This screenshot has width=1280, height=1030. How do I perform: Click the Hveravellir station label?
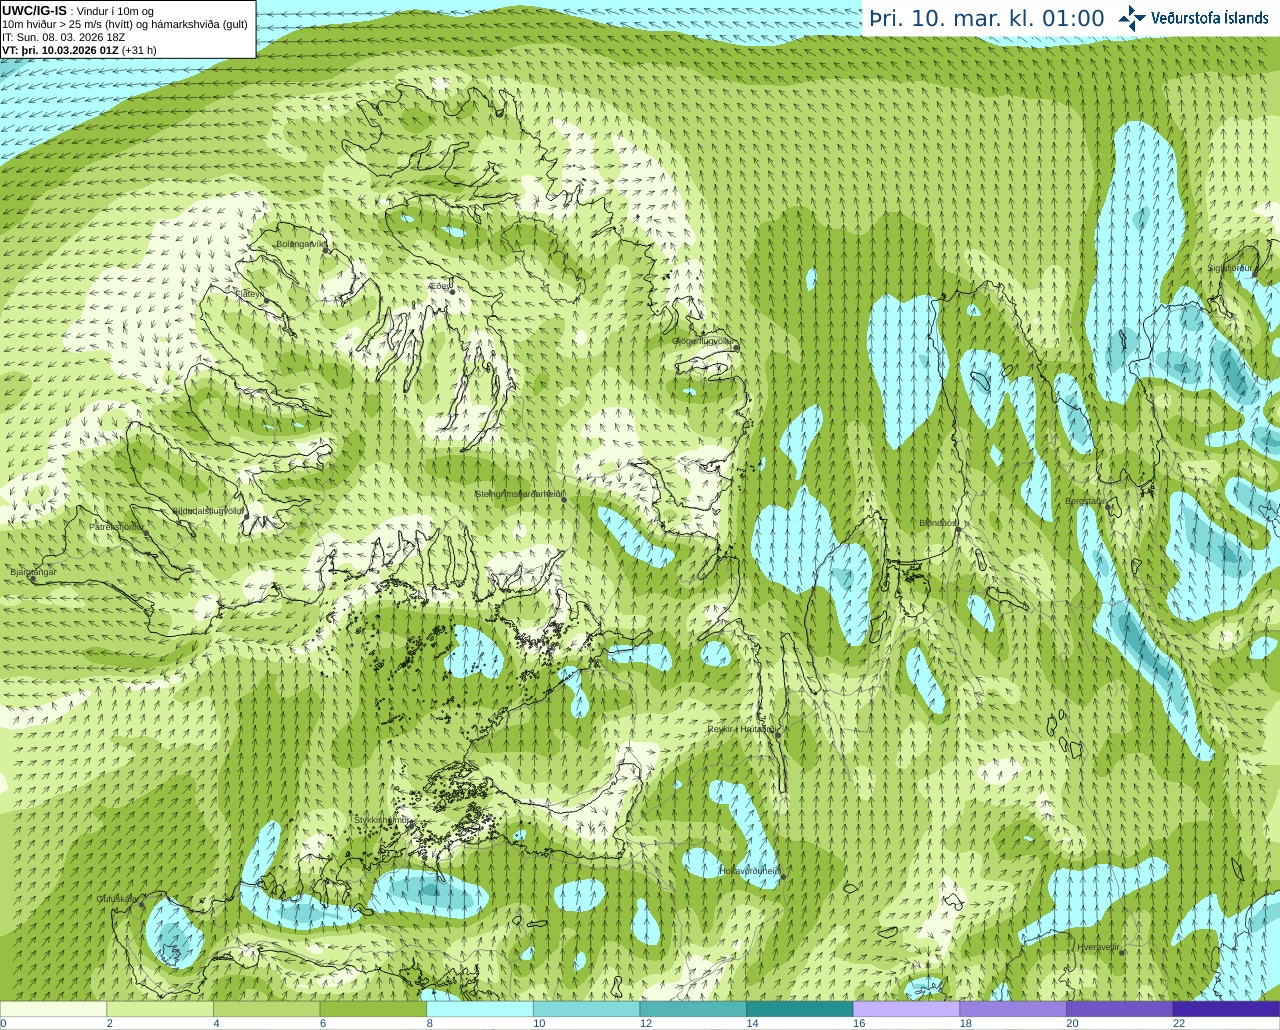pos(1097,946)
